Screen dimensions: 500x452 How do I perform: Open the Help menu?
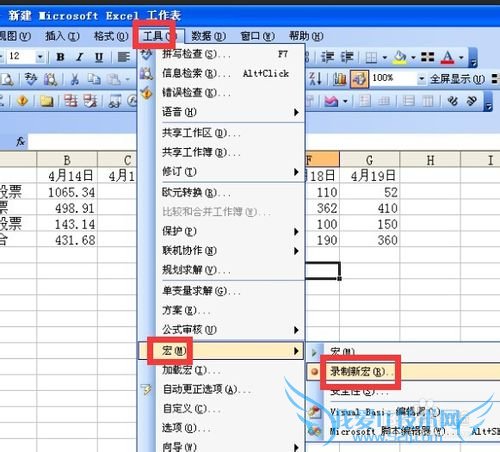306,36
